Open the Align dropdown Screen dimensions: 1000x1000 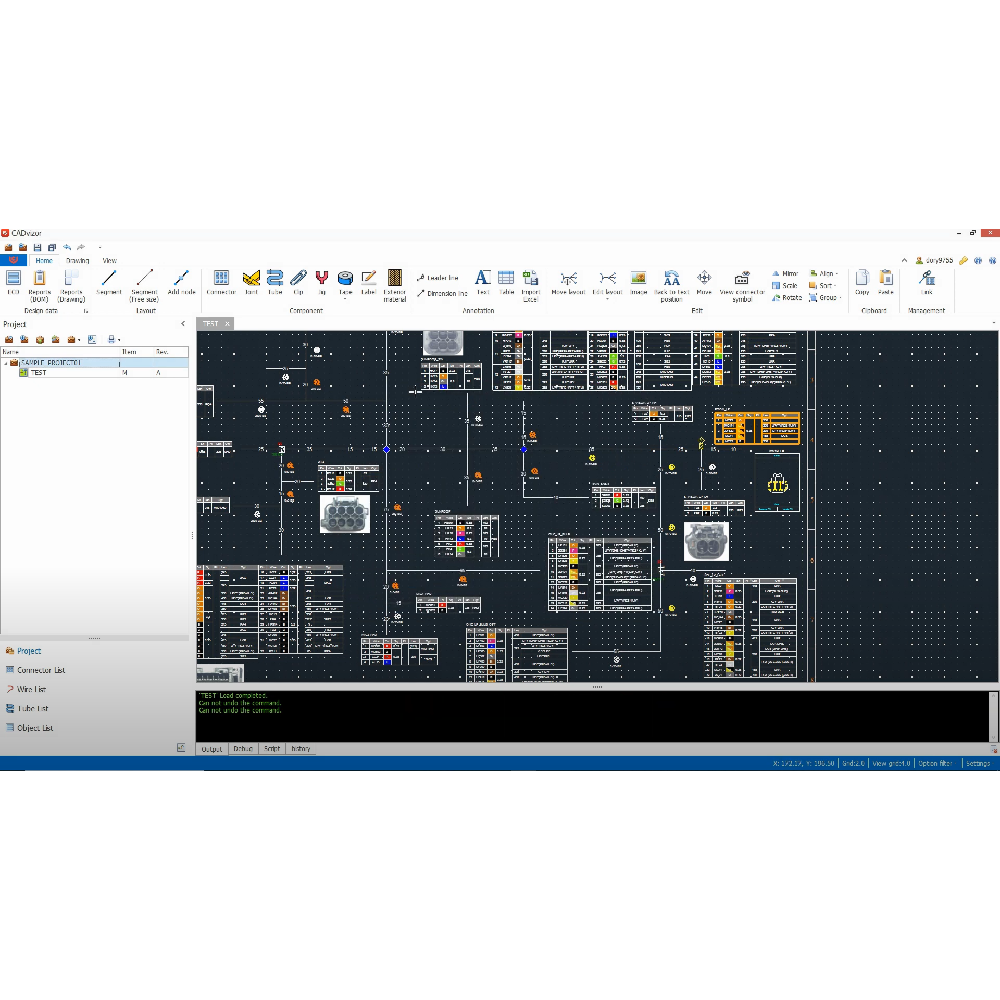(825, 273)
